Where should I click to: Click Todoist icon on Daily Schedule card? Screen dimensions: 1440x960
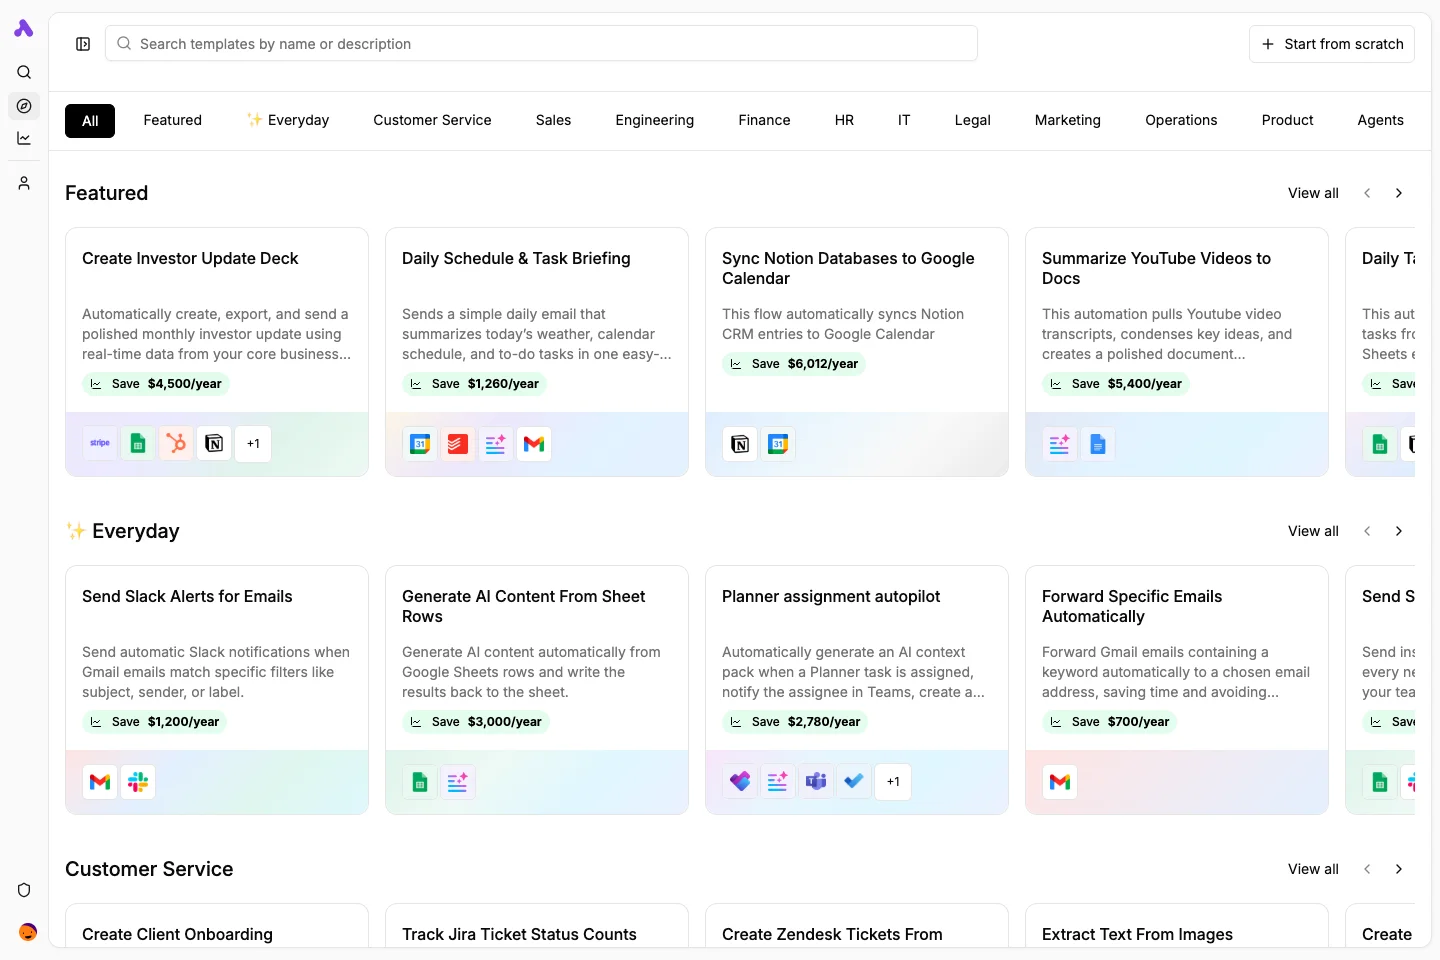click(x=458, y=443)
